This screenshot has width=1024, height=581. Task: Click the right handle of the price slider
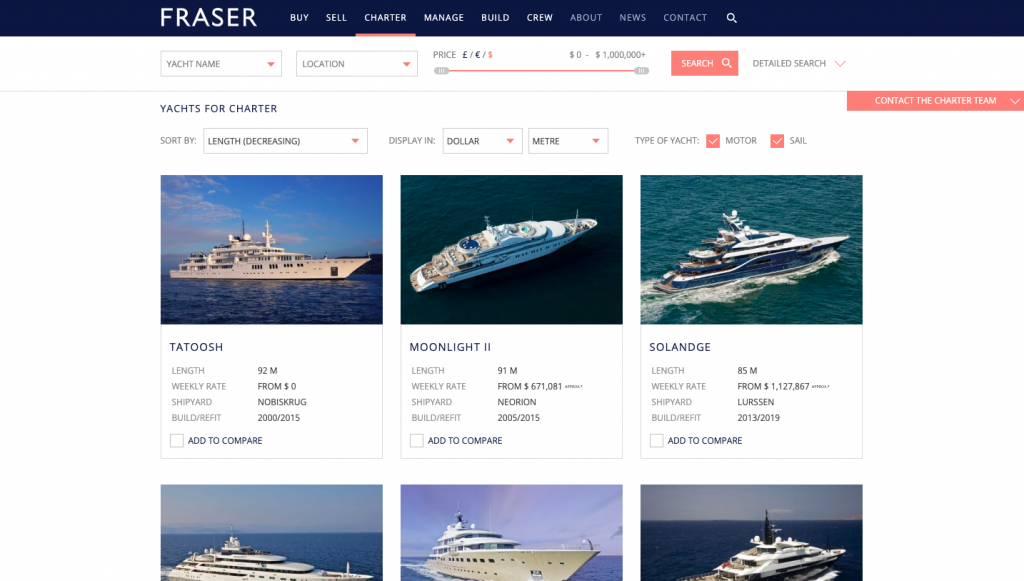pos(641,71)
